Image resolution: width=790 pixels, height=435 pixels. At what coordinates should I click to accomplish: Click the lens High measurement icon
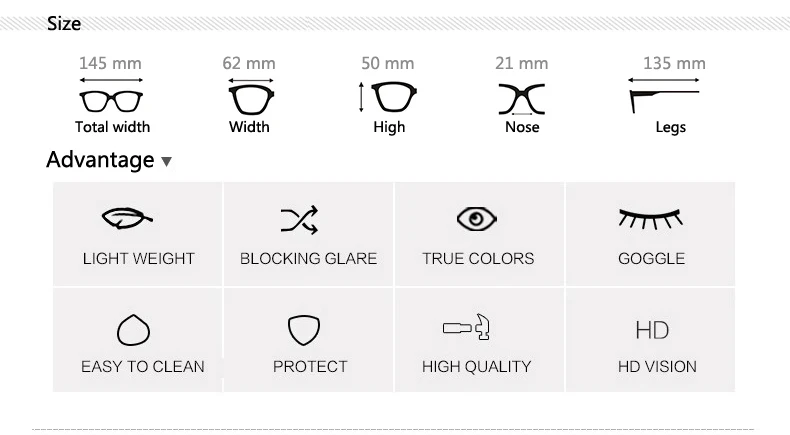point(390,98)
